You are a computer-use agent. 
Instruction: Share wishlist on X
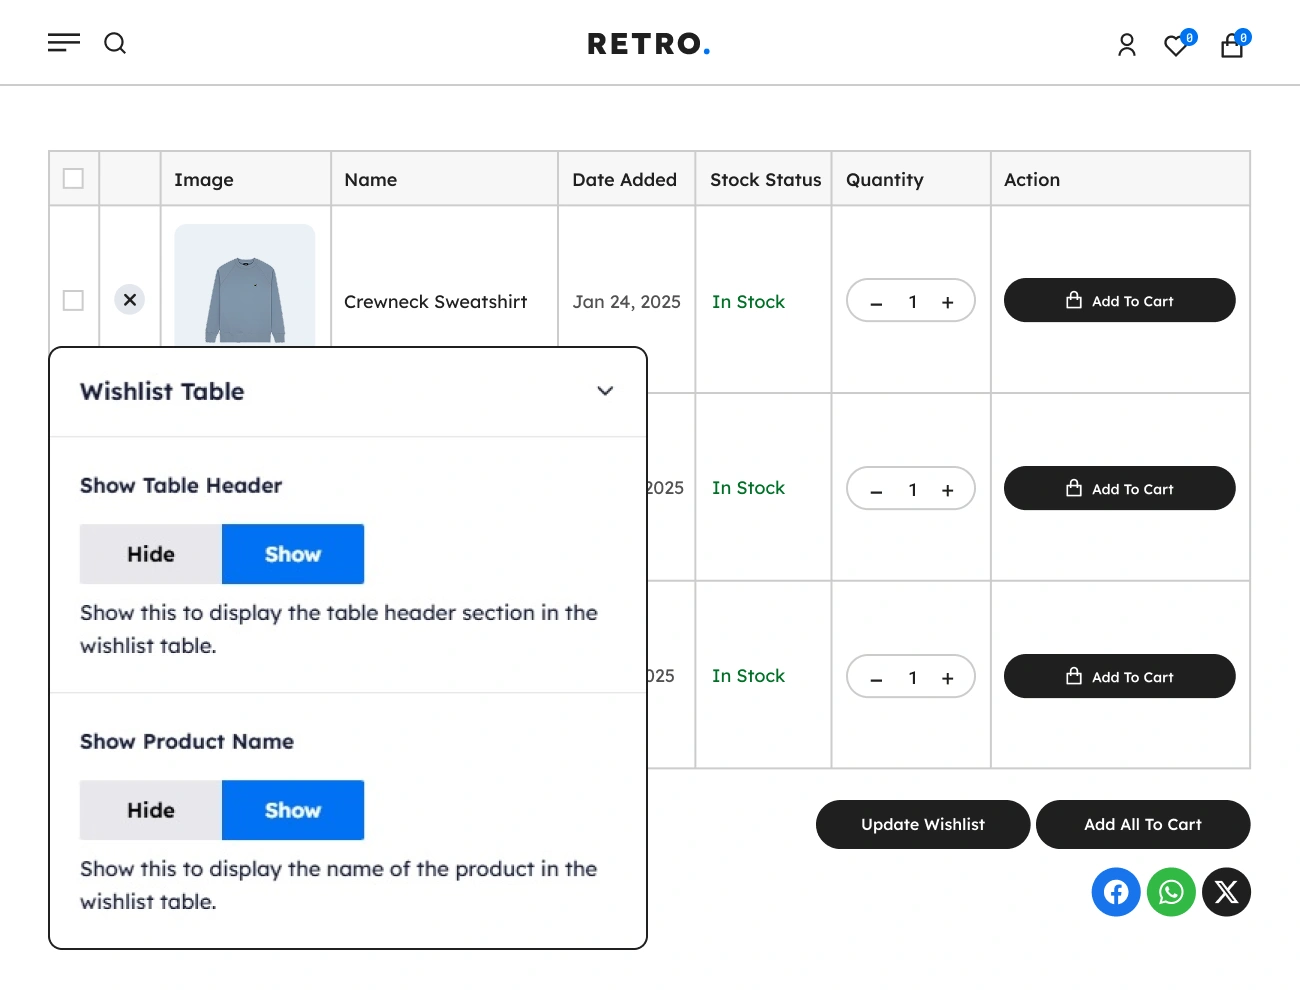tap(1226, 892)
